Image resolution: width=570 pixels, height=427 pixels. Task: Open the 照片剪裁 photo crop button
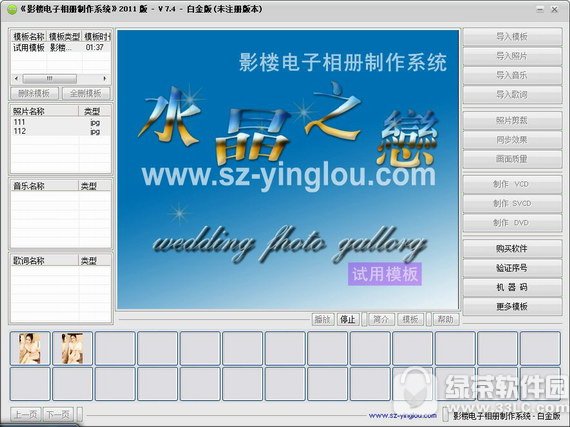(x=512, y=121)
